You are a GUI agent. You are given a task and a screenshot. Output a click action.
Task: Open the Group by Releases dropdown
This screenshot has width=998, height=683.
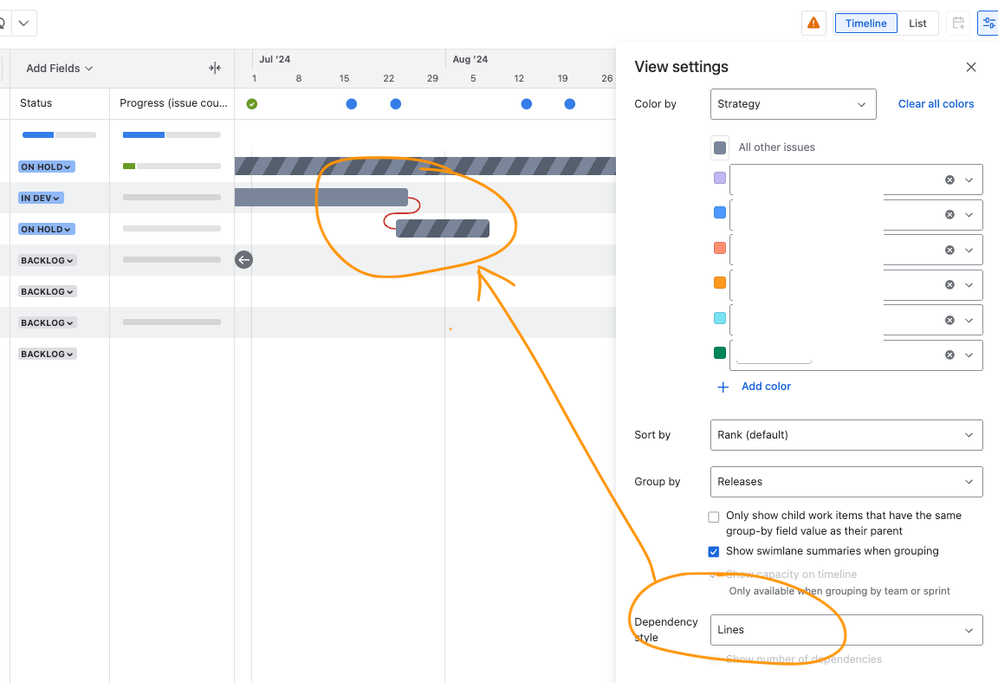846,482
